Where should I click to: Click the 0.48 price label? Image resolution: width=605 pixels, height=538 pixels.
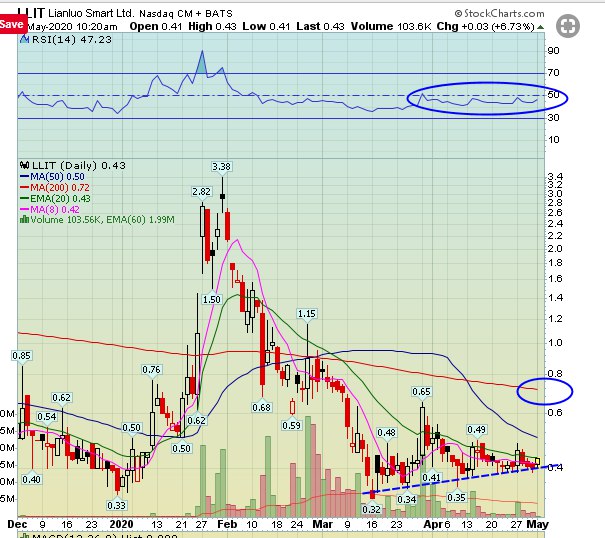[x=387, y=433]
